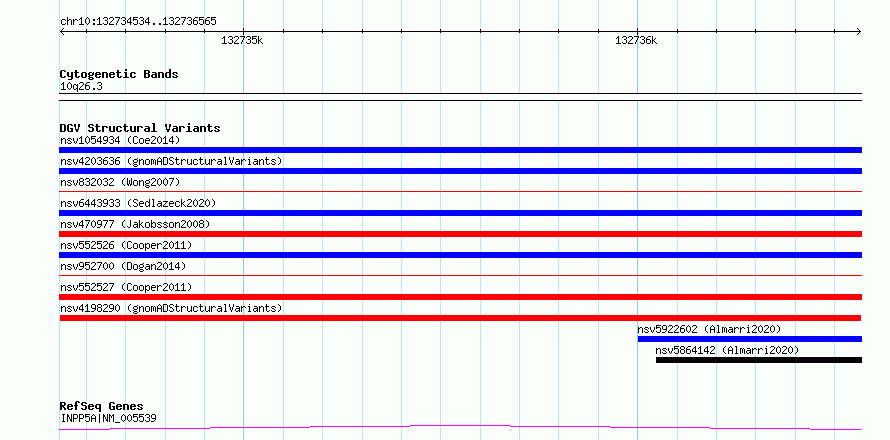Open nsv5922602 (Almarri2020) label

709,329
